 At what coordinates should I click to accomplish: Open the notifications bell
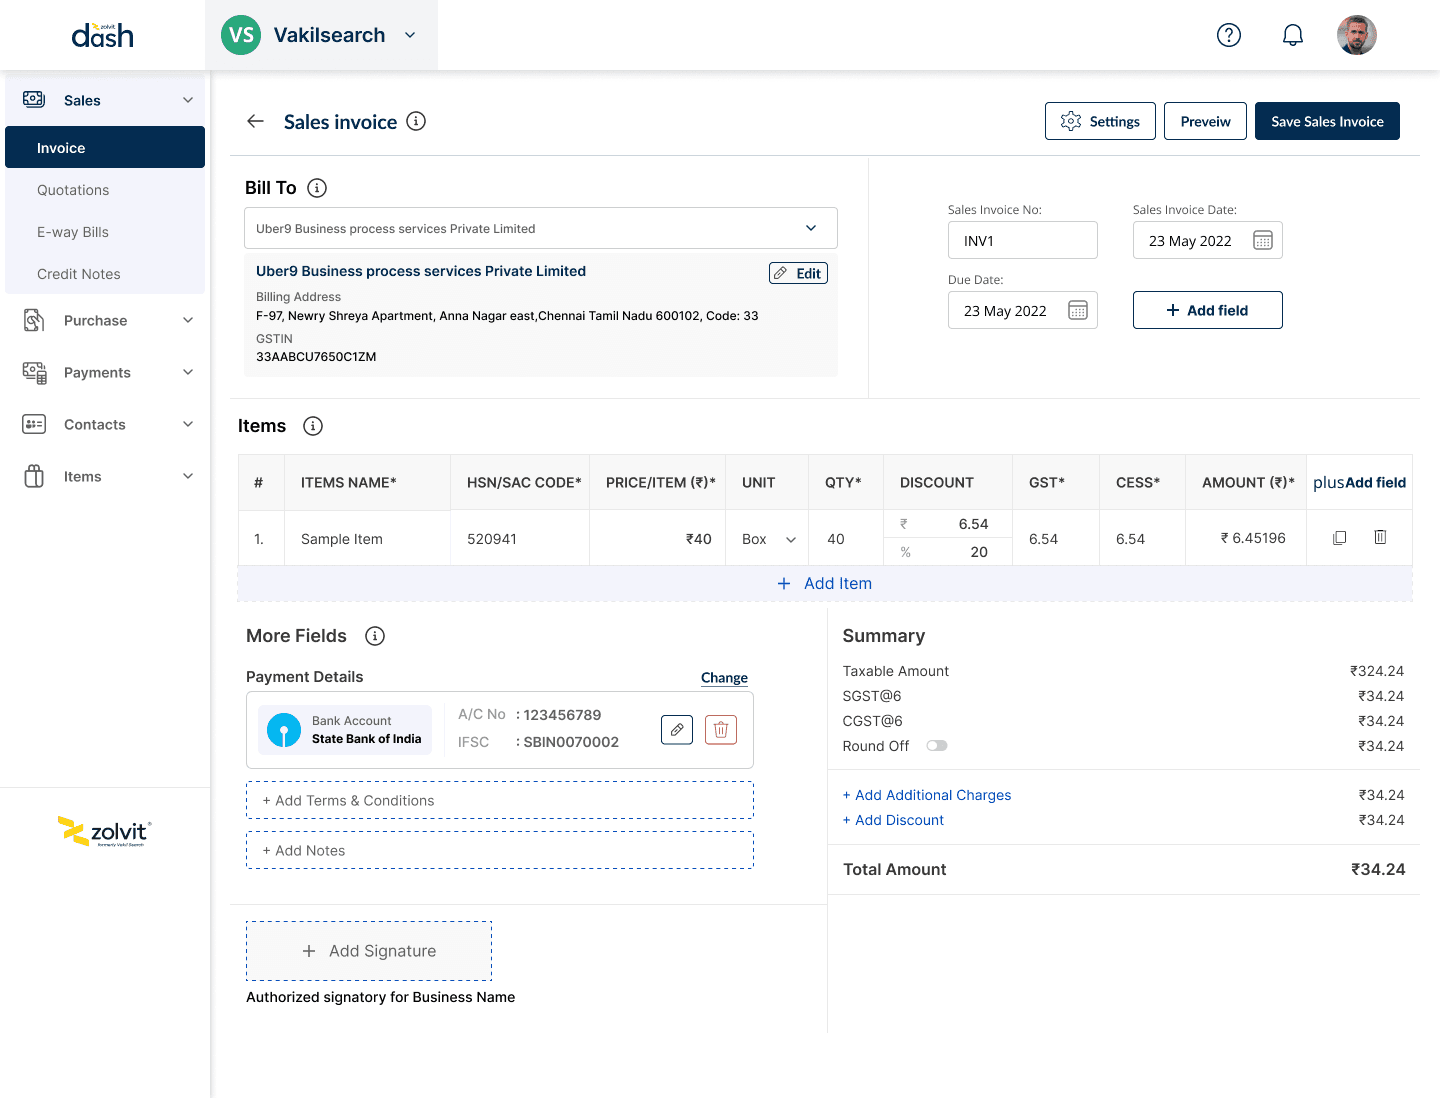coord(1293,35)
